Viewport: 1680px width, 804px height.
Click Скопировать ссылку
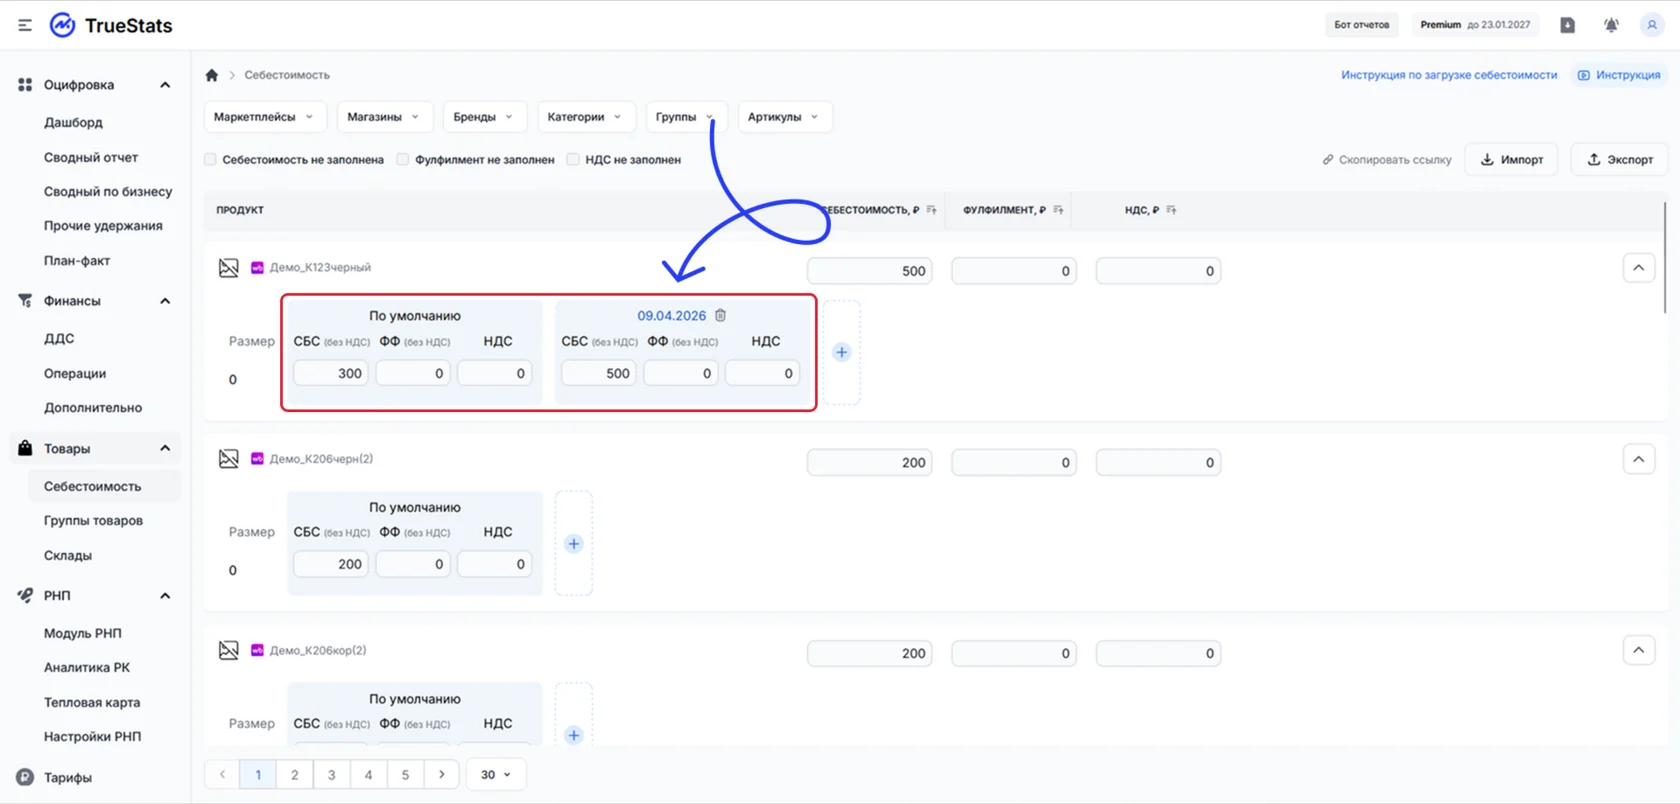pyautogui.click(x=1387, y=159)
